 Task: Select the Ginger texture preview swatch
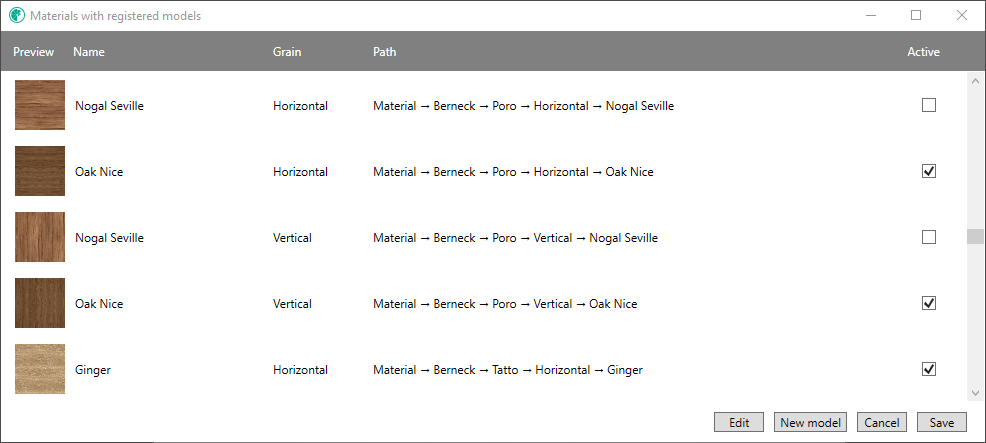coord(40,369)
